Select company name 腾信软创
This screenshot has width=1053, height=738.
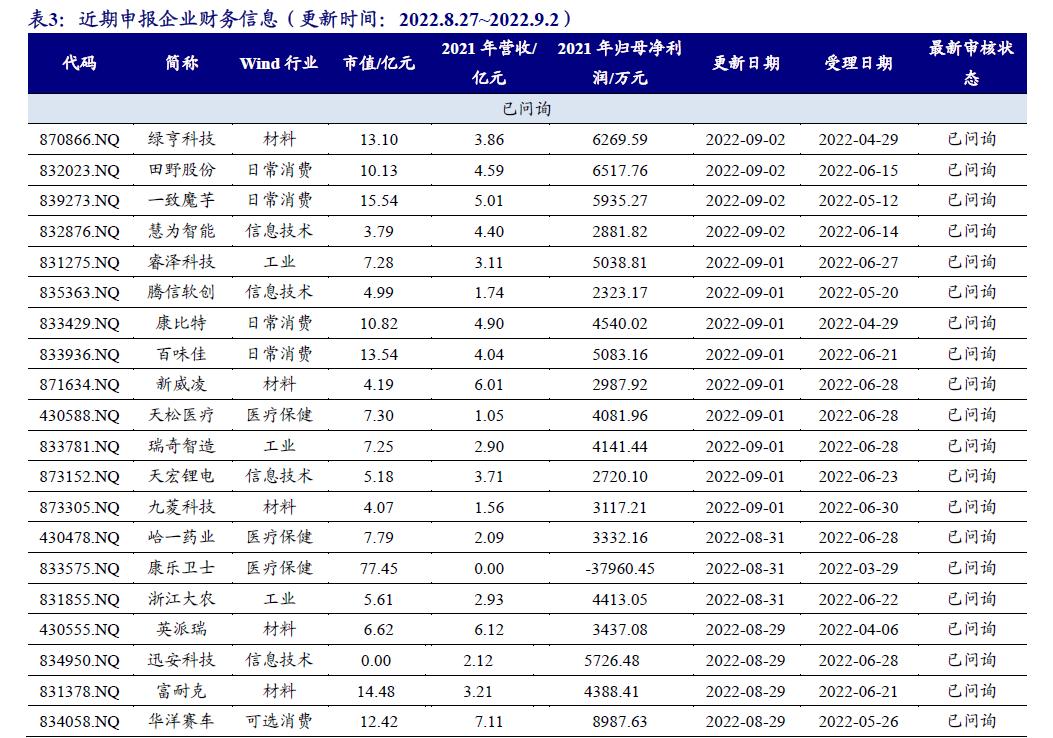tap(181, 292)
